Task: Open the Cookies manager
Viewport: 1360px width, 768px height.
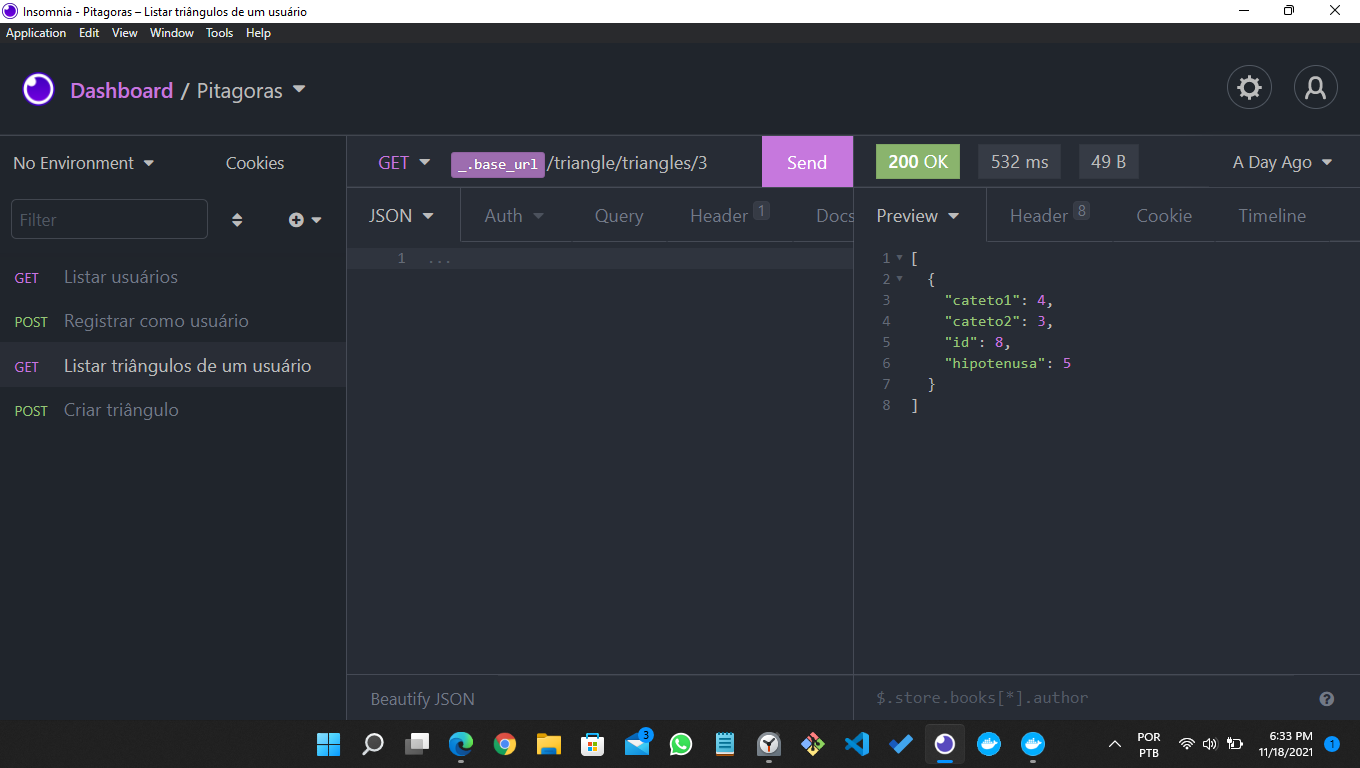Action: click(254, 162)
